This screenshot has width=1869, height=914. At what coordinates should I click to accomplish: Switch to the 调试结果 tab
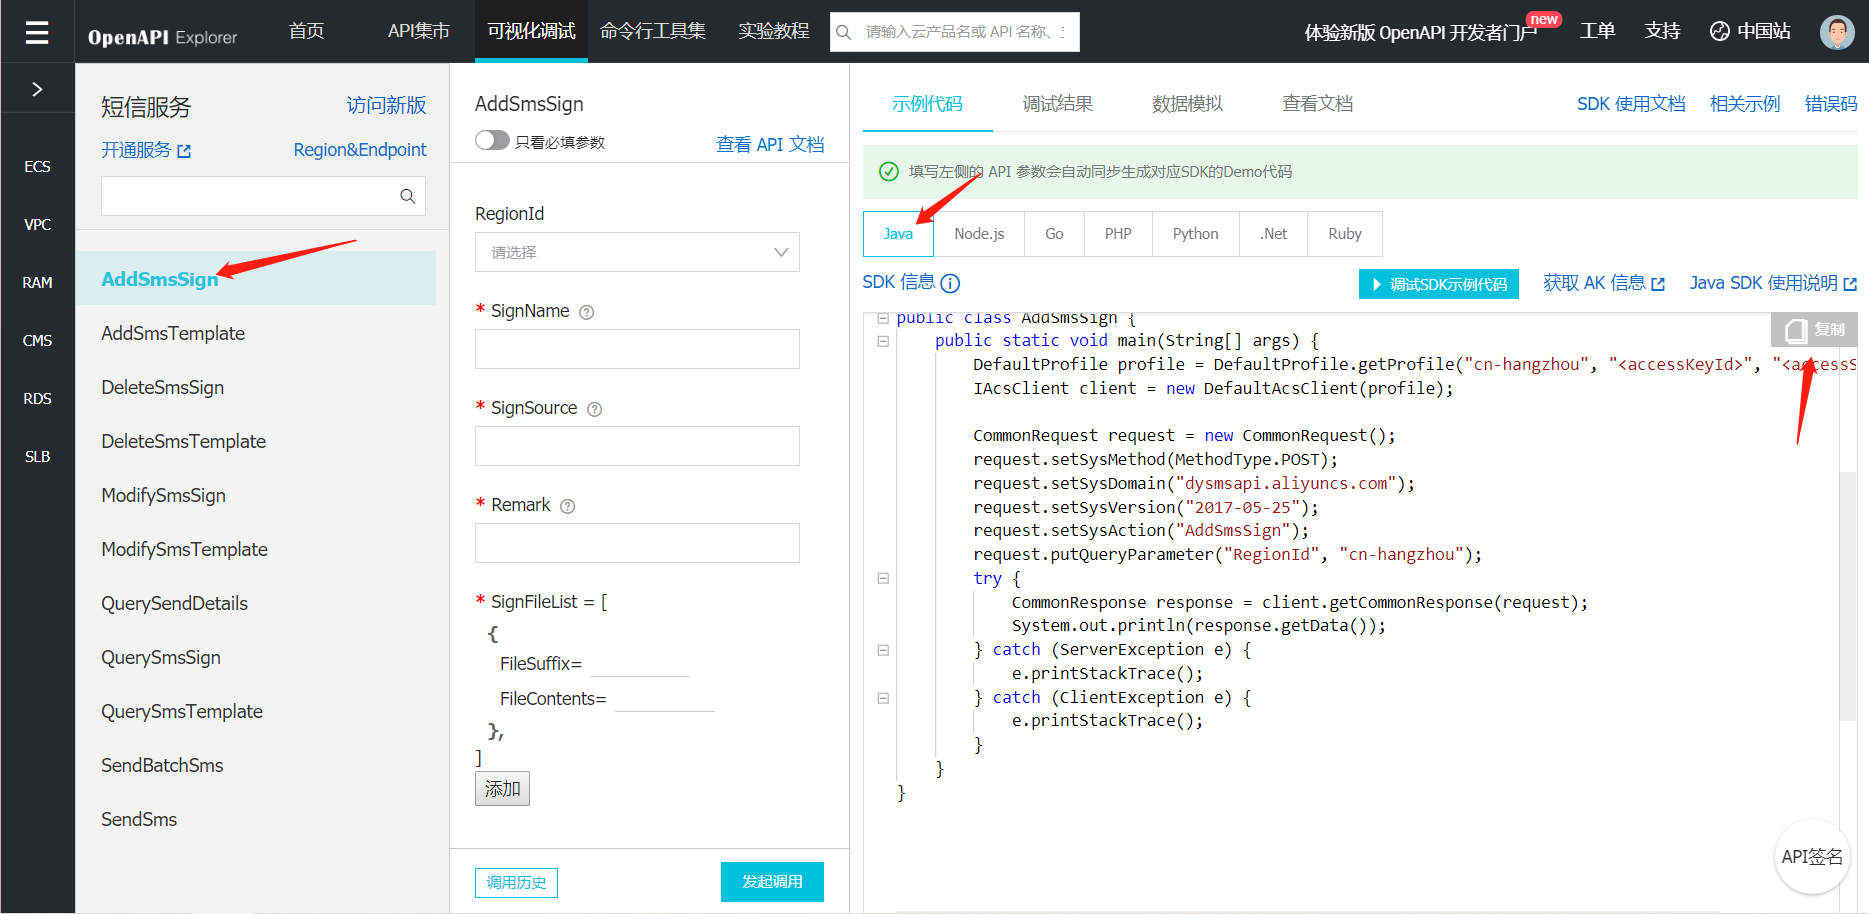[x=1057, y=104]
